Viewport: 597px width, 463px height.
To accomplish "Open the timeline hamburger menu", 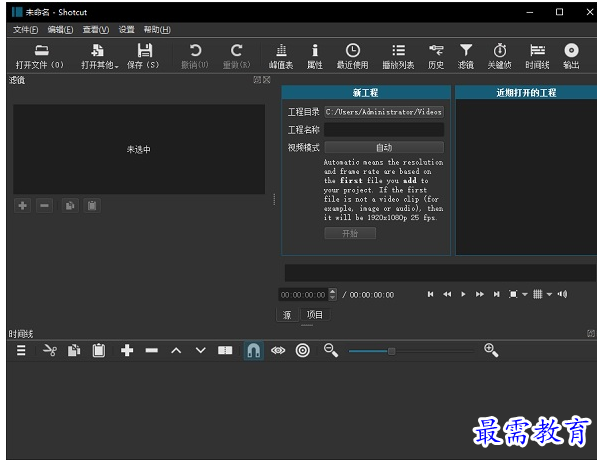I will pyautogui.click(x=21, y=350).
